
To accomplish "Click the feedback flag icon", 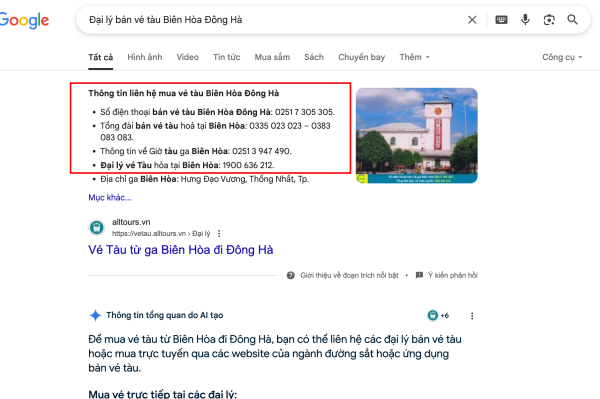I will click(x=419, y=275).
